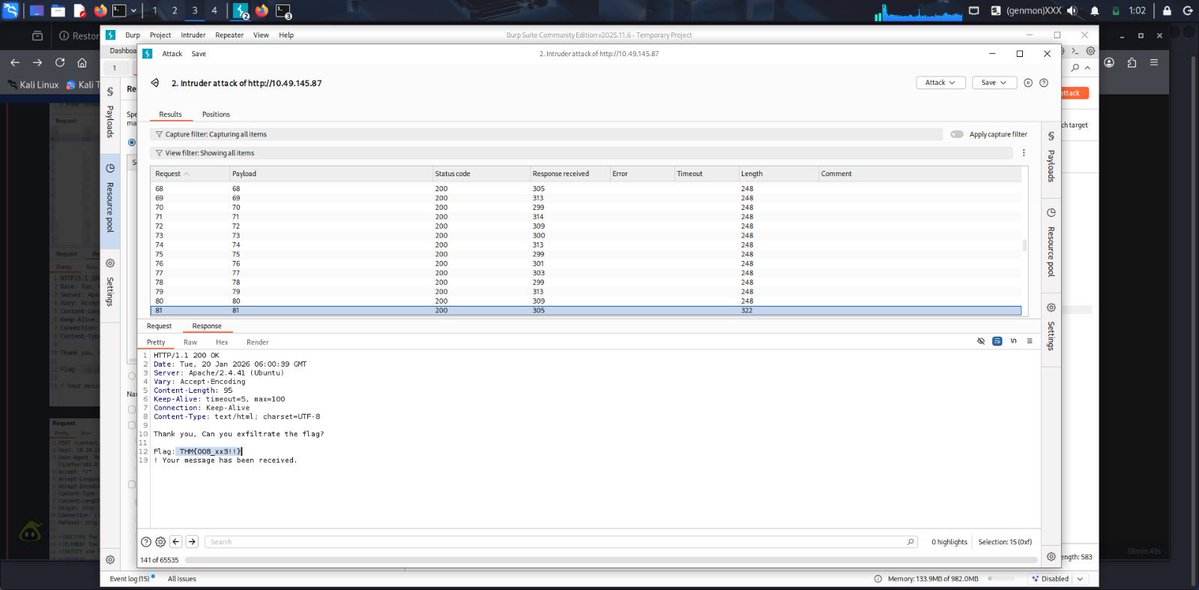Go to previous search match arrow
Screen dimensions: 1199x590
click(x=176, y=542)
